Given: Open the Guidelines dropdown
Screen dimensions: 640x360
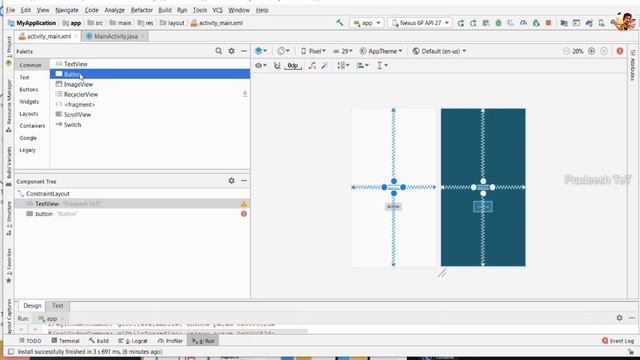Looking at the screenshot, I should (x=382, y=65).
